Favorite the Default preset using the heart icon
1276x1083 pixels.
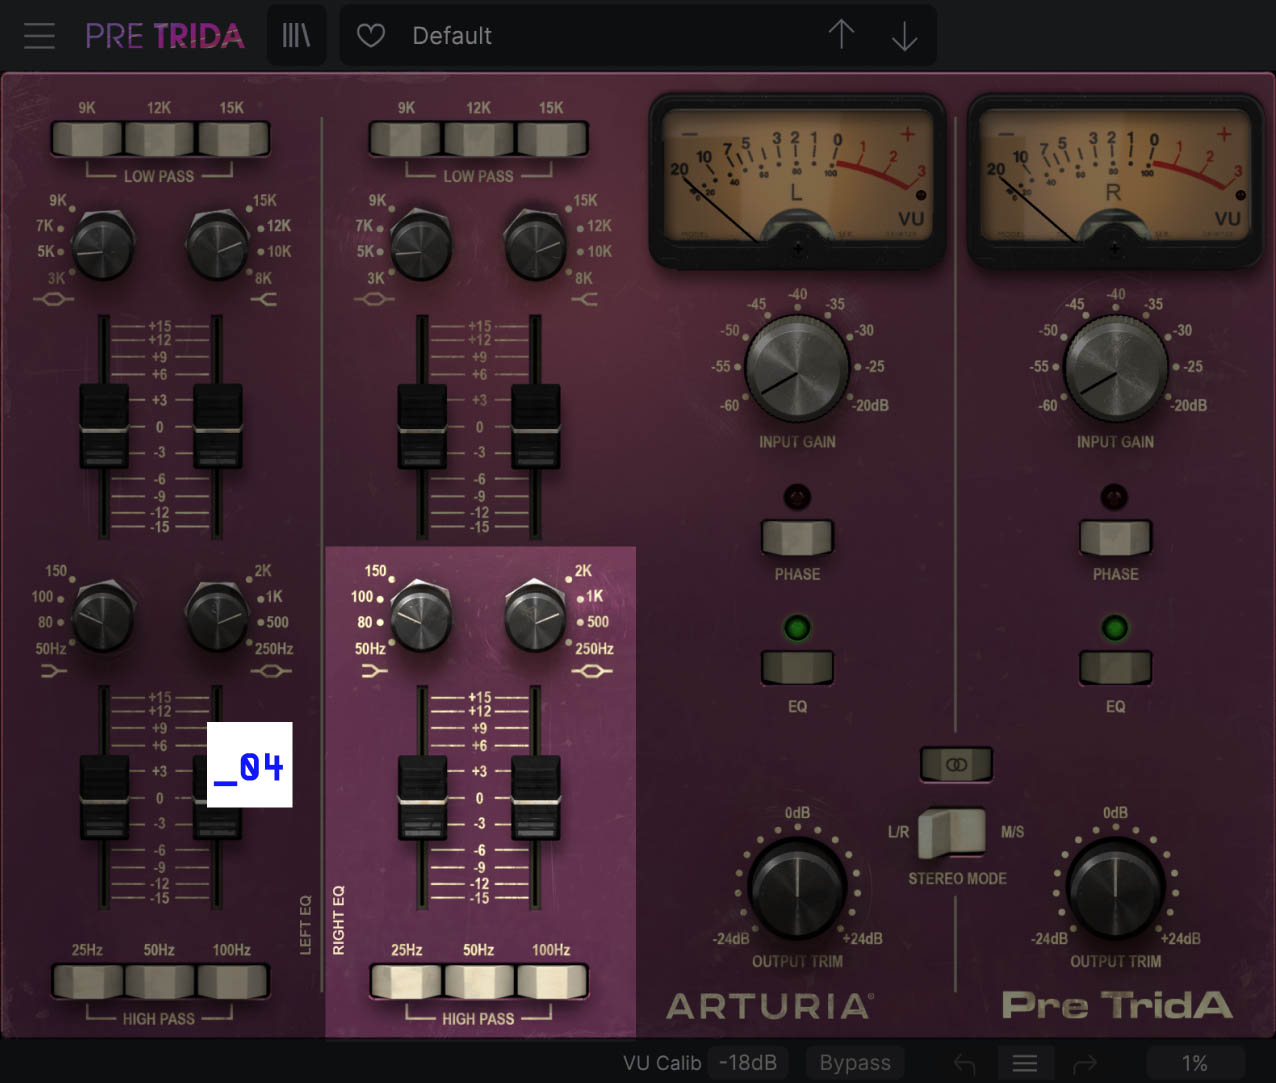tap(370, 35)
